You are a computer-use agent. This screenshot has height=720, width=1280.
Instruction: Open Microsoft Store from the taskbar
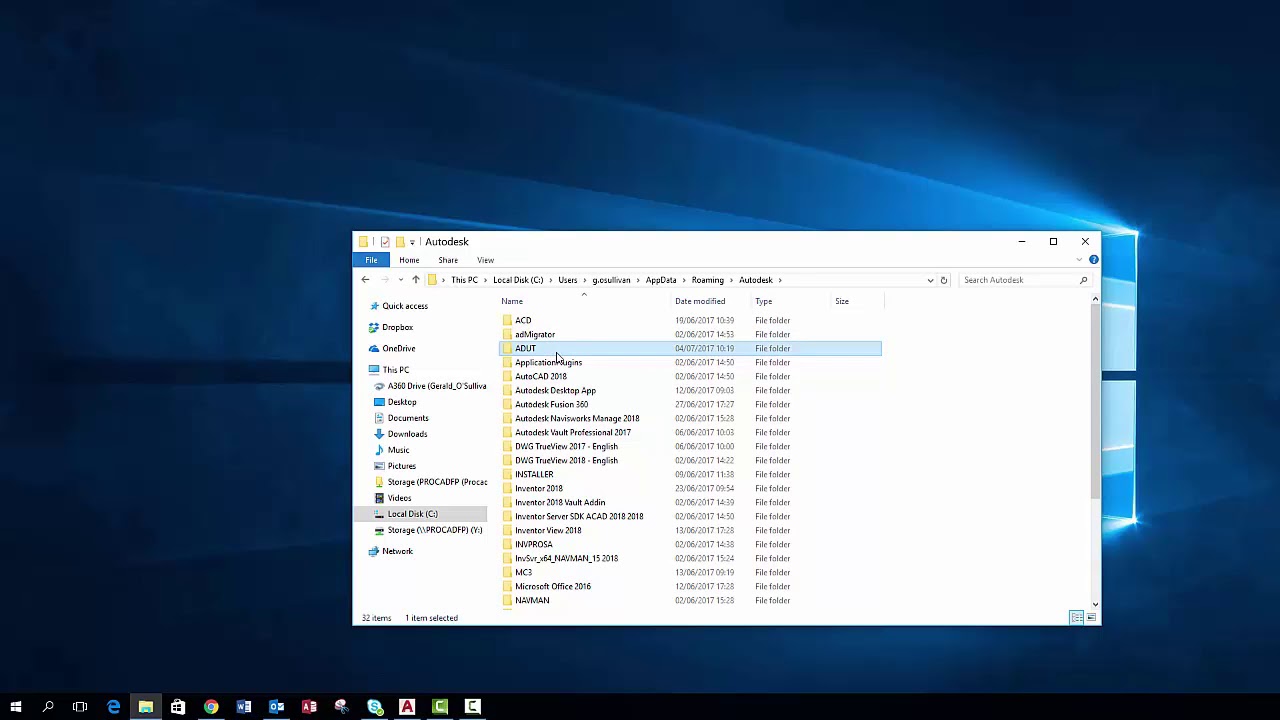(x=178, y=707)
